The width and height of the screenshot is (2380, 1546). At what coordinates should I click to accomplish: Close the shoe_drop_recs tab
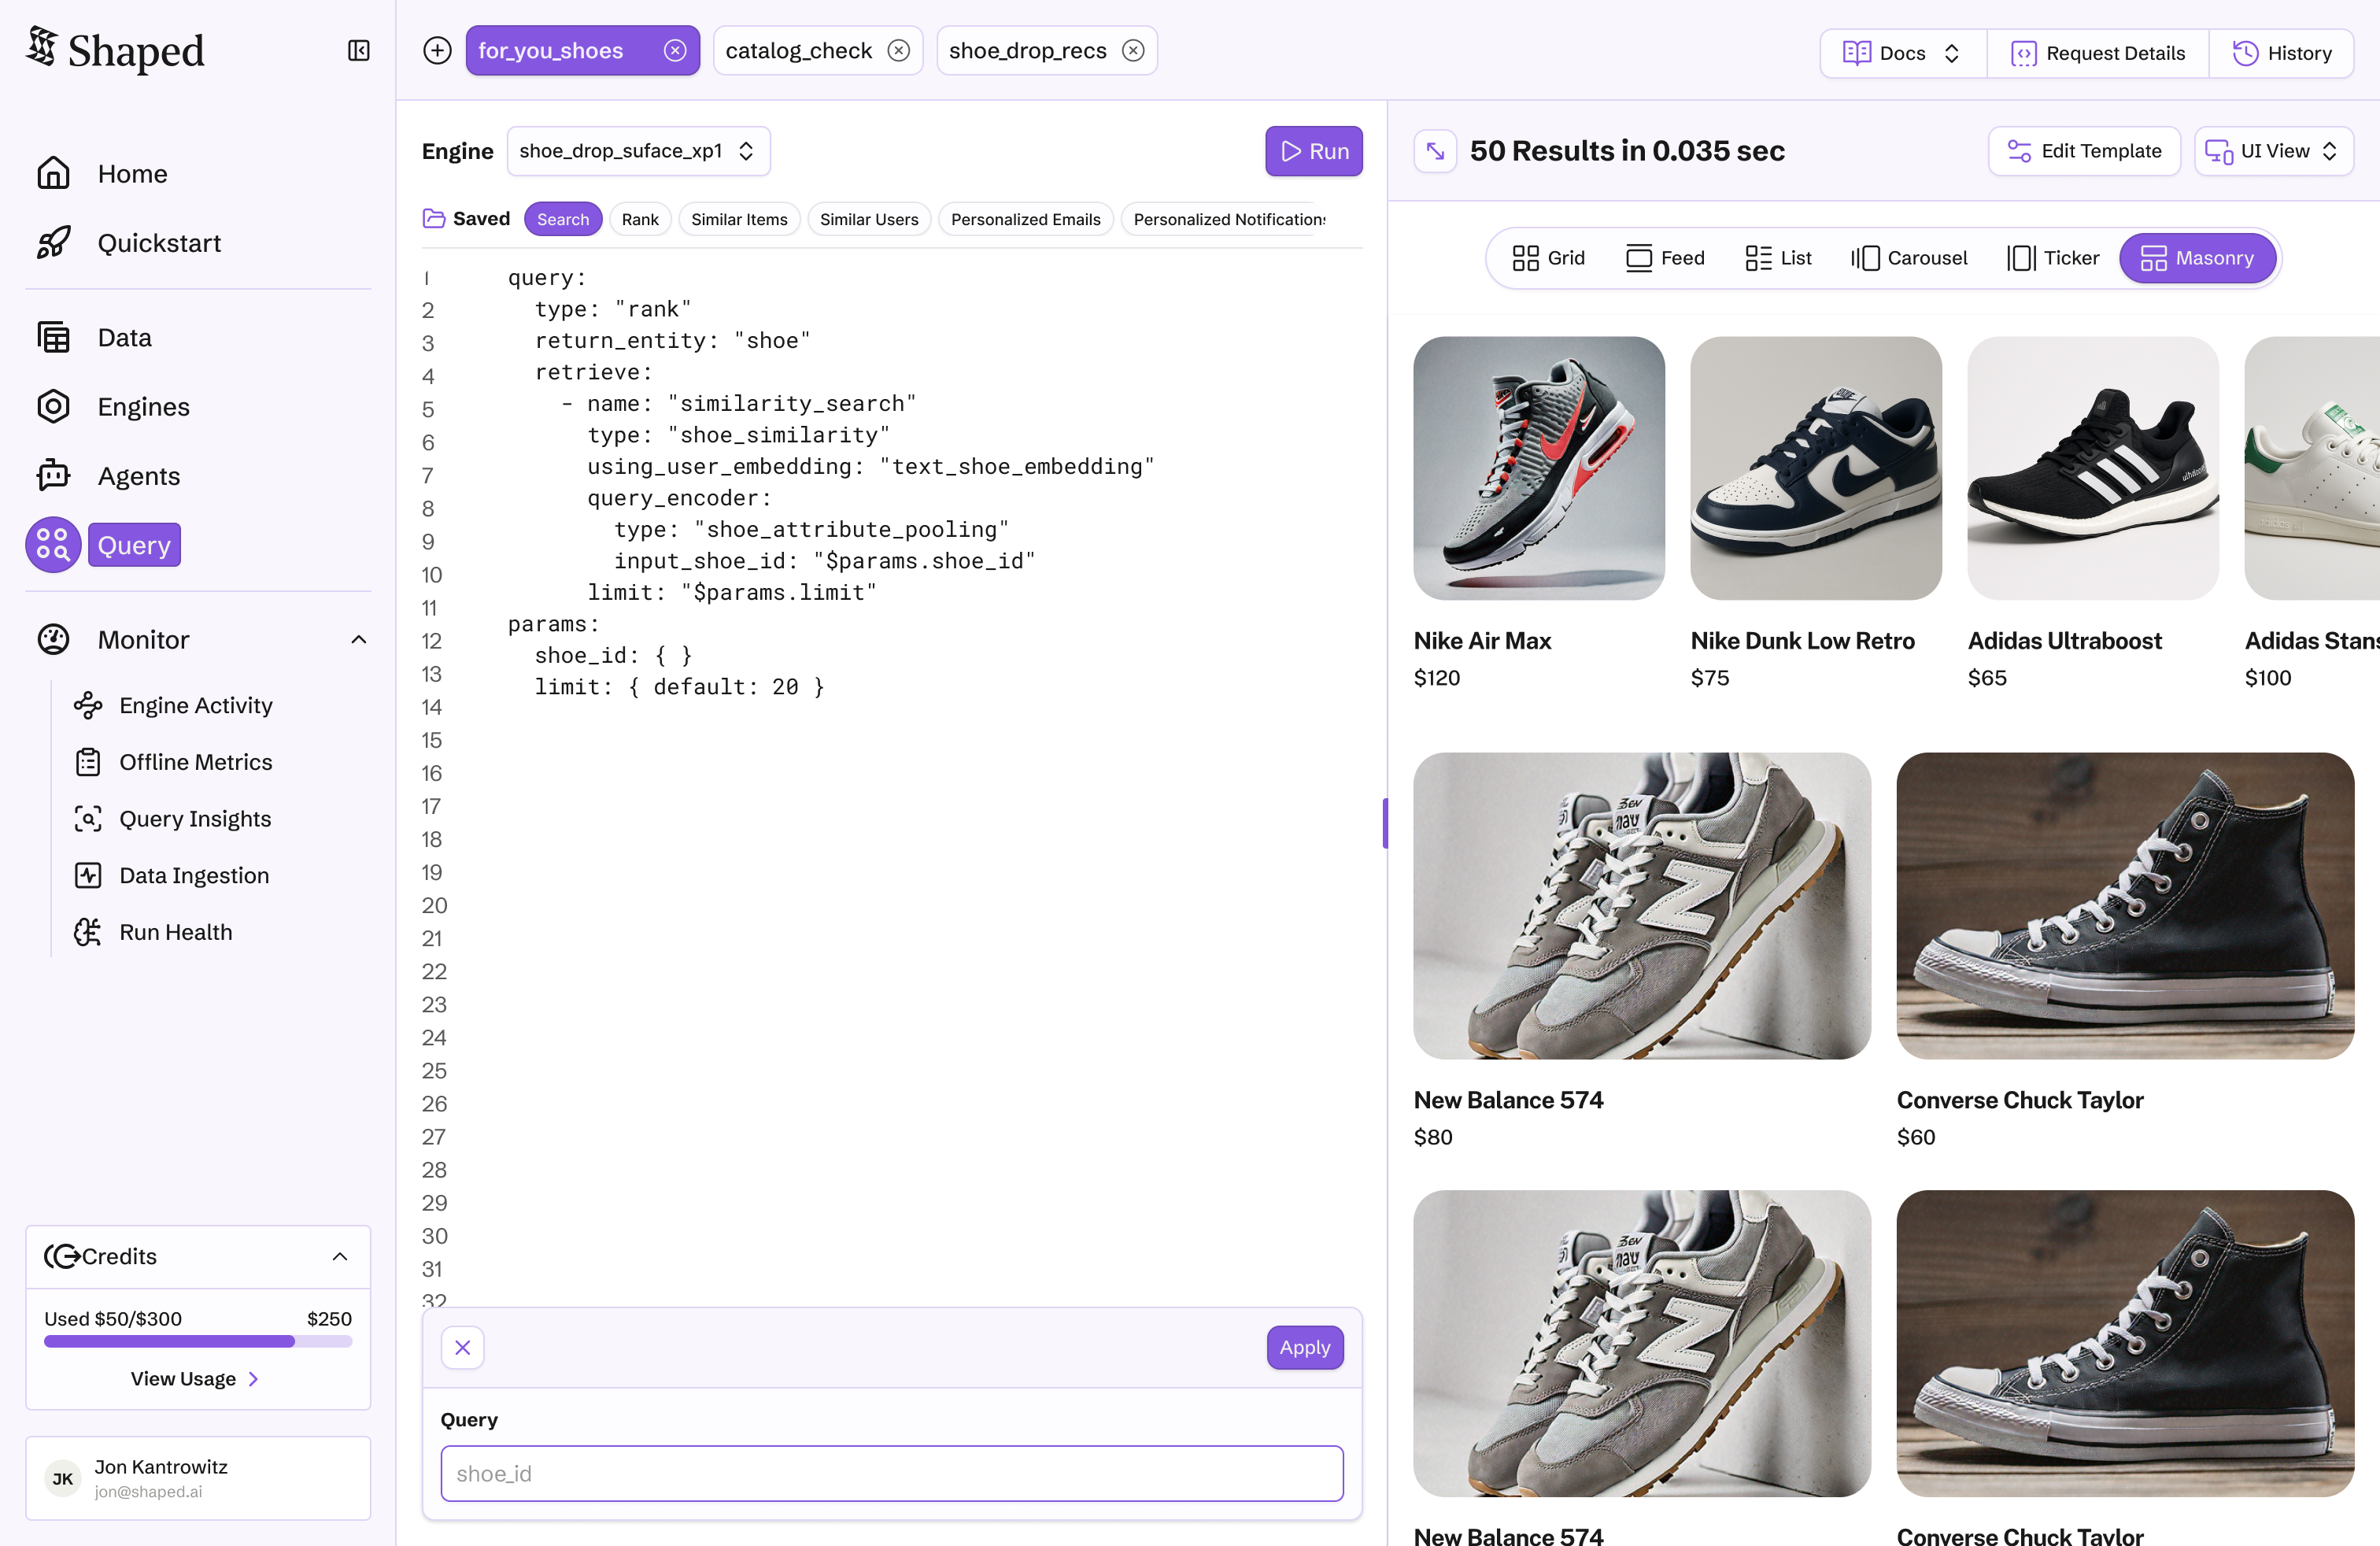click(x=1133, y=50)
